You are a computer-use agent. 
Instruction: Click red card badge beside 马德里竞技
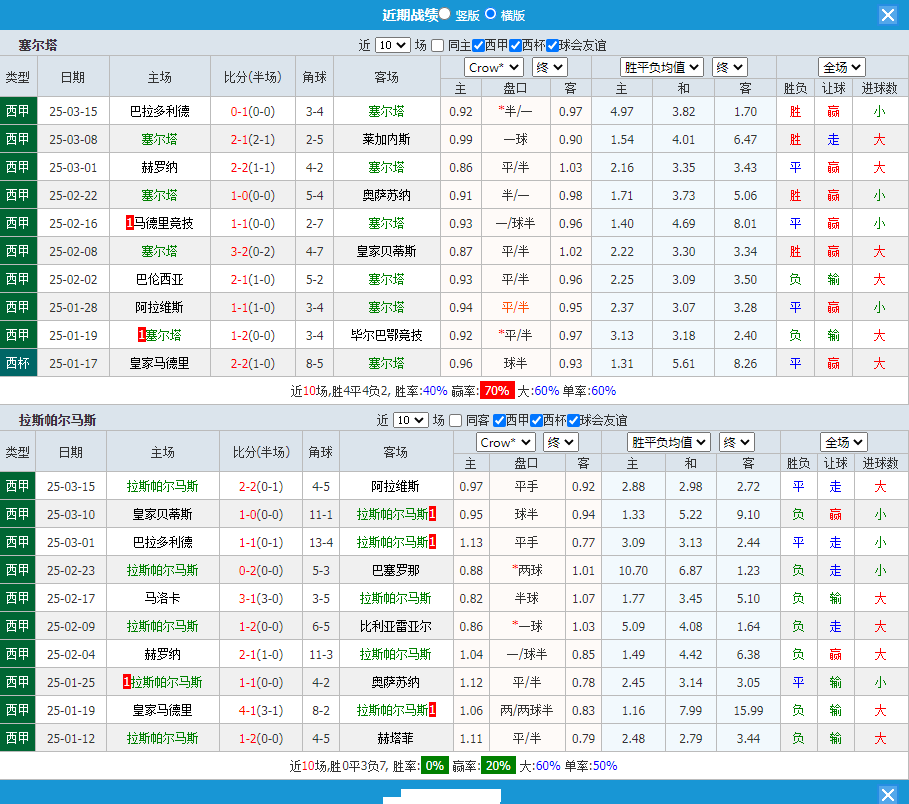130,223
